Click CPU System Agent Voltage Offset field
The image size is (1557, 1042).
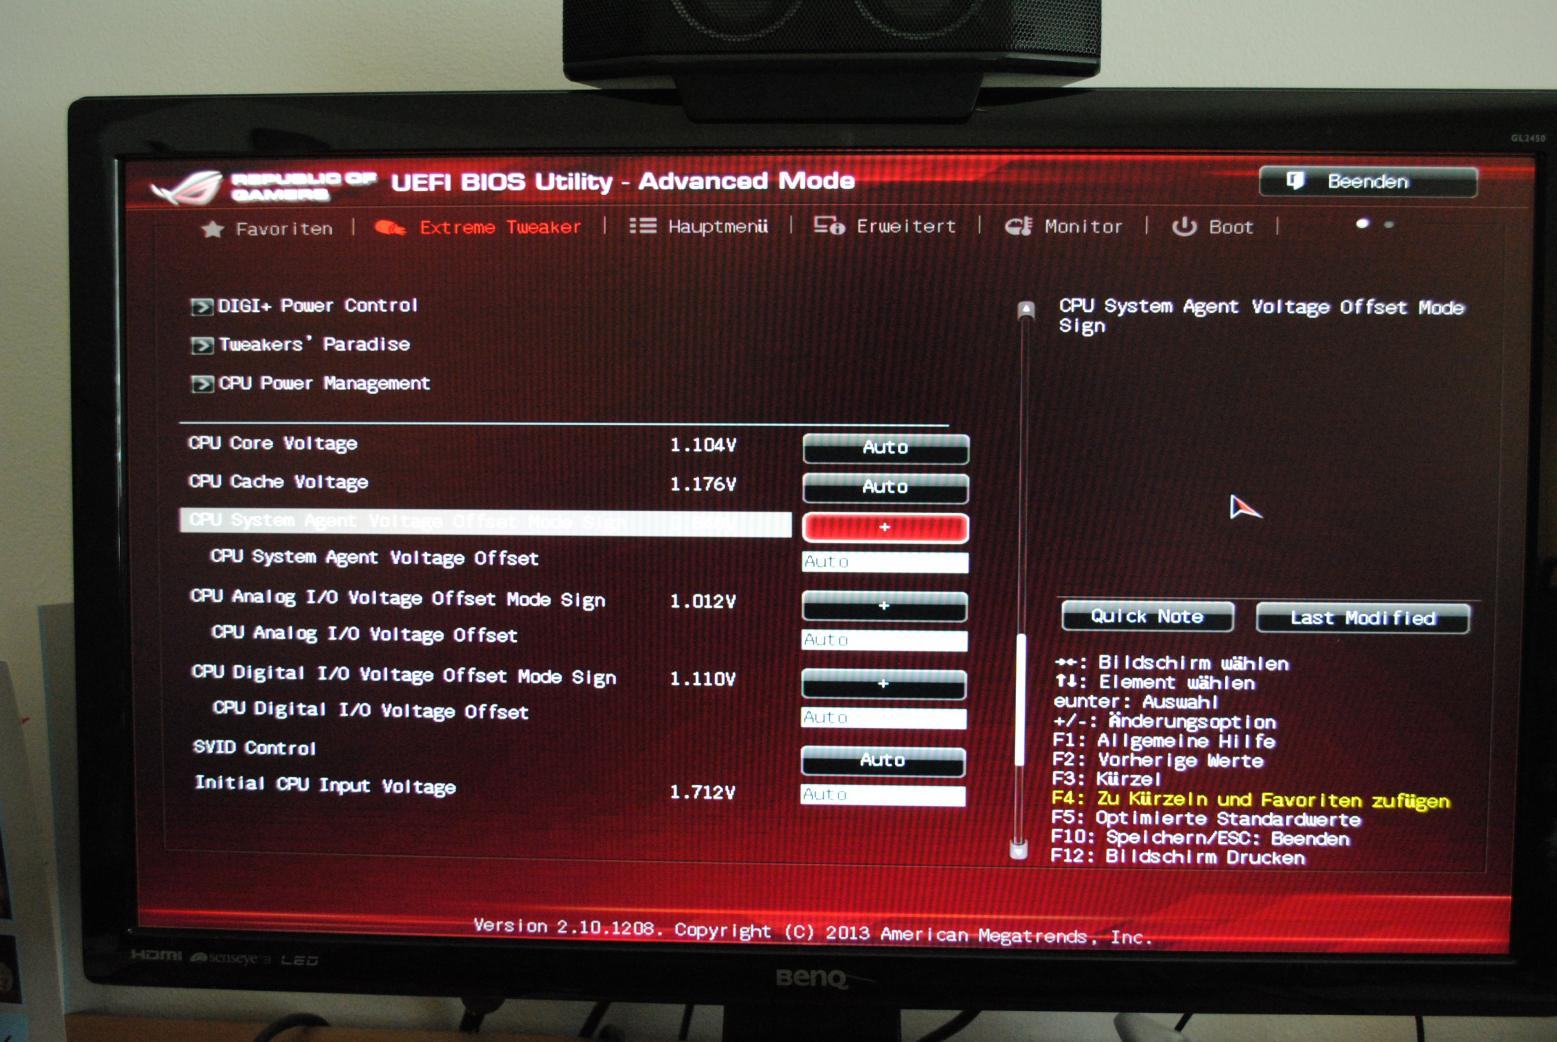click(885, 562)
